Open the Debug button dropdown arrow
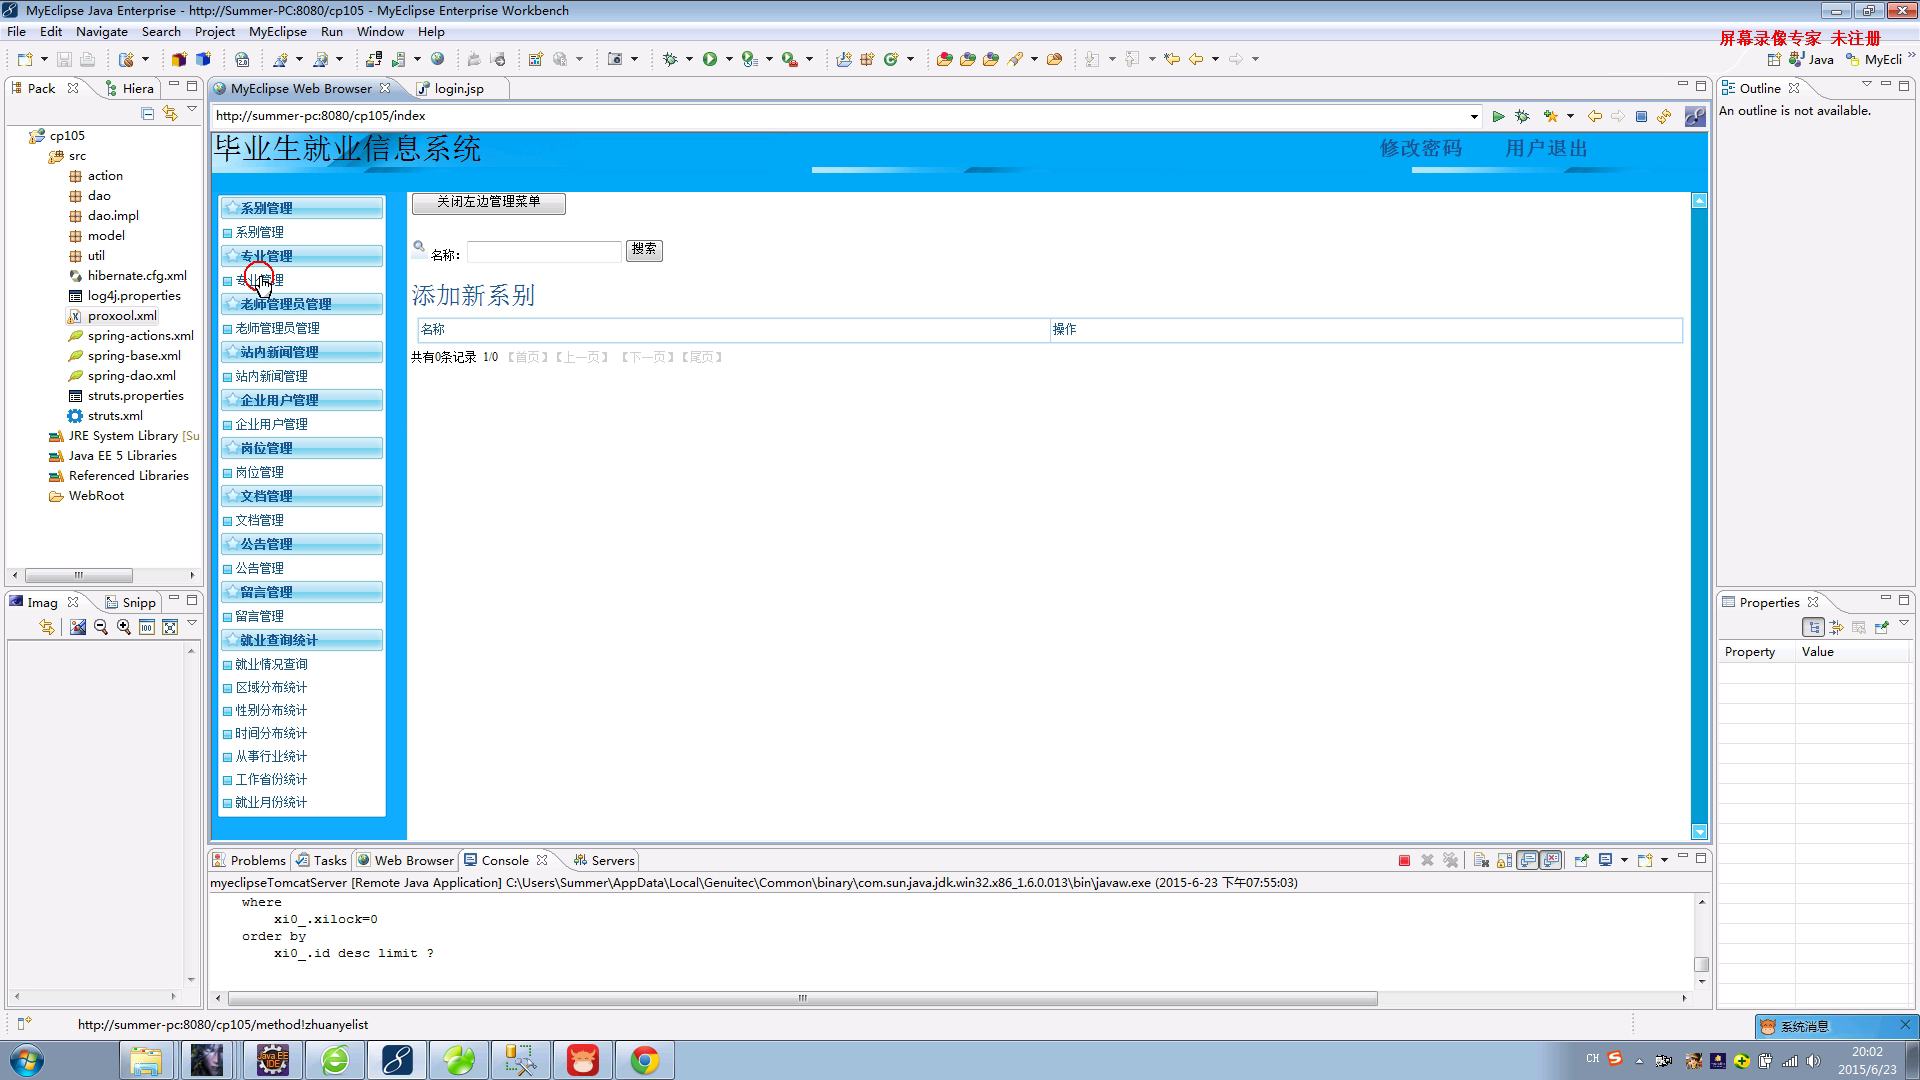1920x1080 pixels. 689,59
